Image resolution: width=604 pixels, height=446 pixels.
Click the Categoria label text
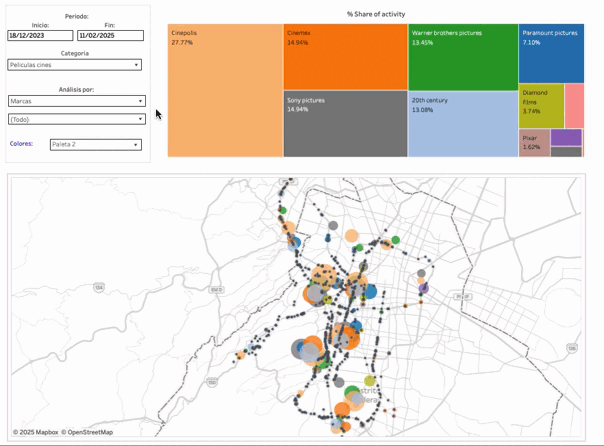click(x=75, y=53)
